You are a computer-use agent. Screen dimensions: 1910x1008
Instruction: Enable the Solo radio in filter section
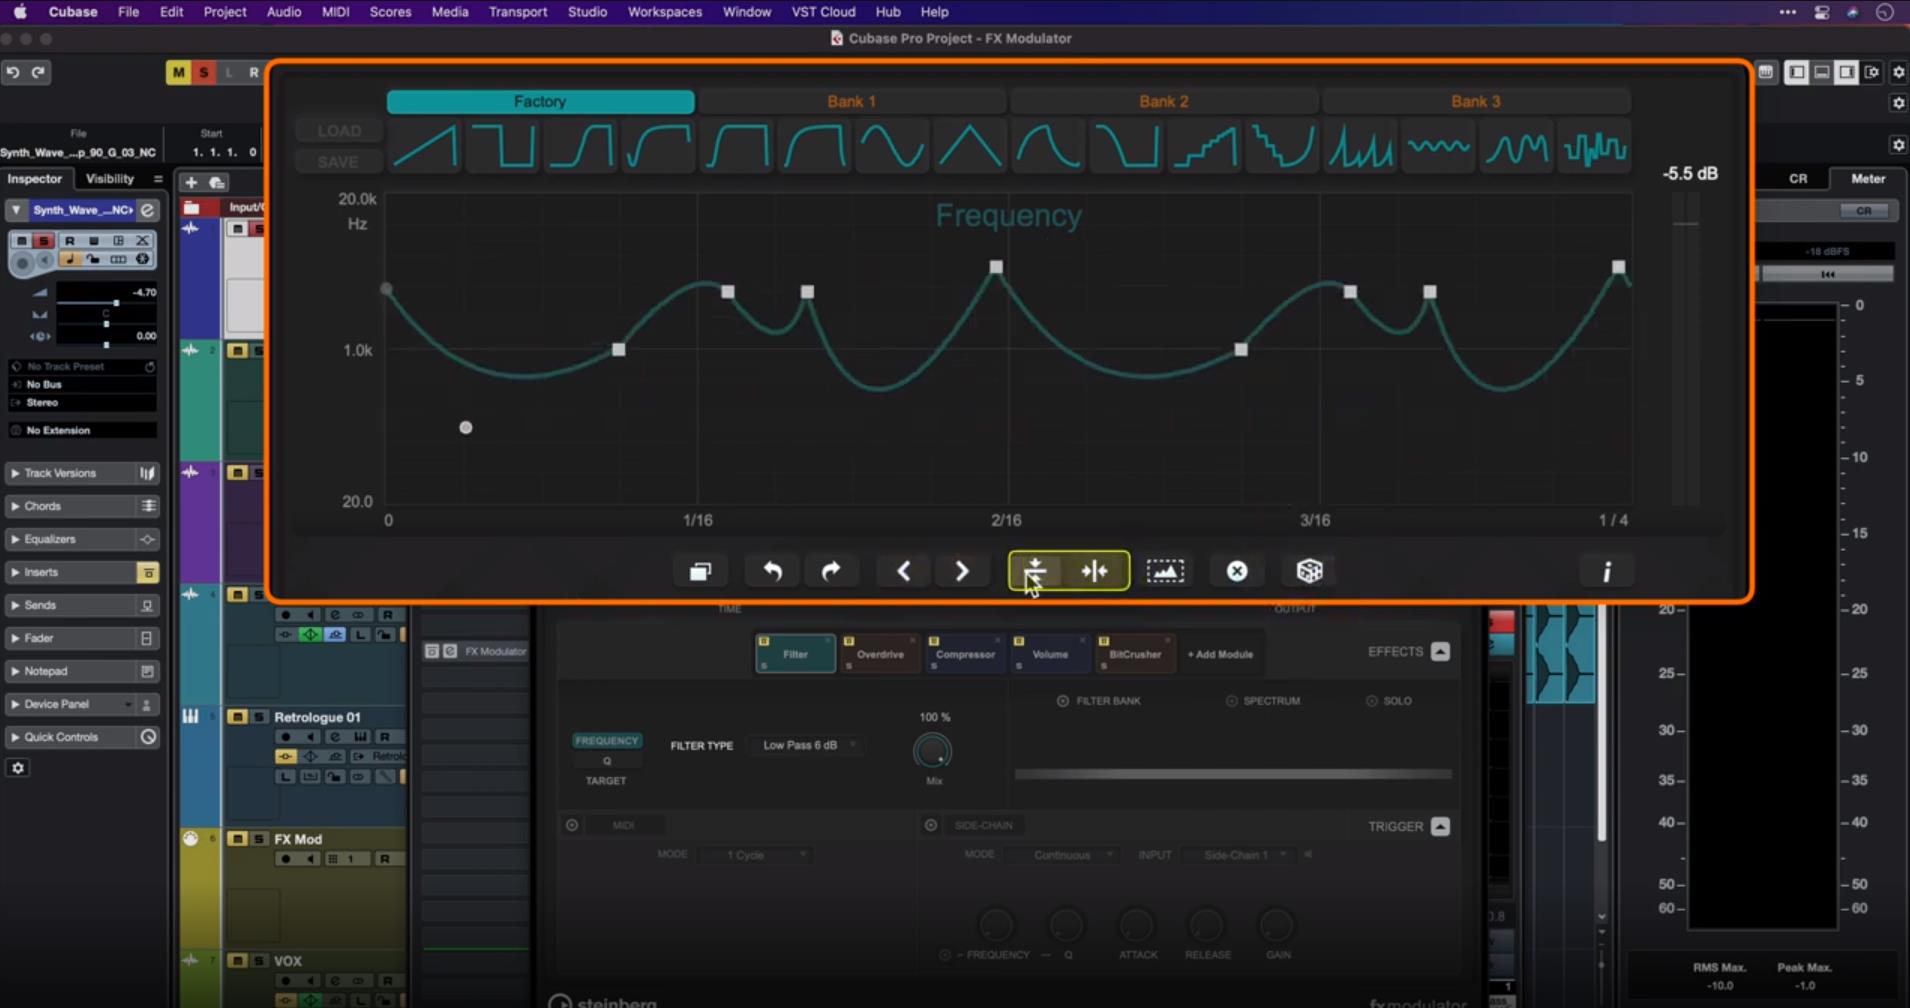(x=1372, y=701)
